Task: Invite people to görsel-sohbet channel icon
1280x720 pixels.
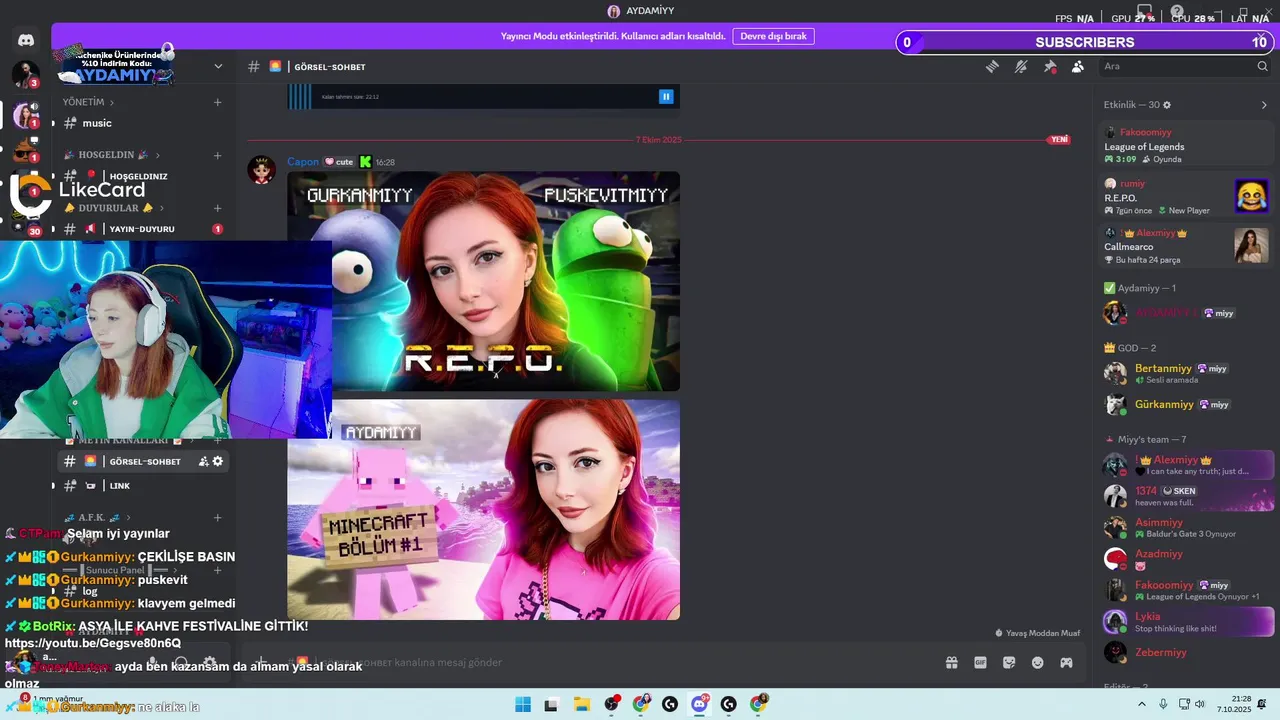Action: tap(203, 461)
